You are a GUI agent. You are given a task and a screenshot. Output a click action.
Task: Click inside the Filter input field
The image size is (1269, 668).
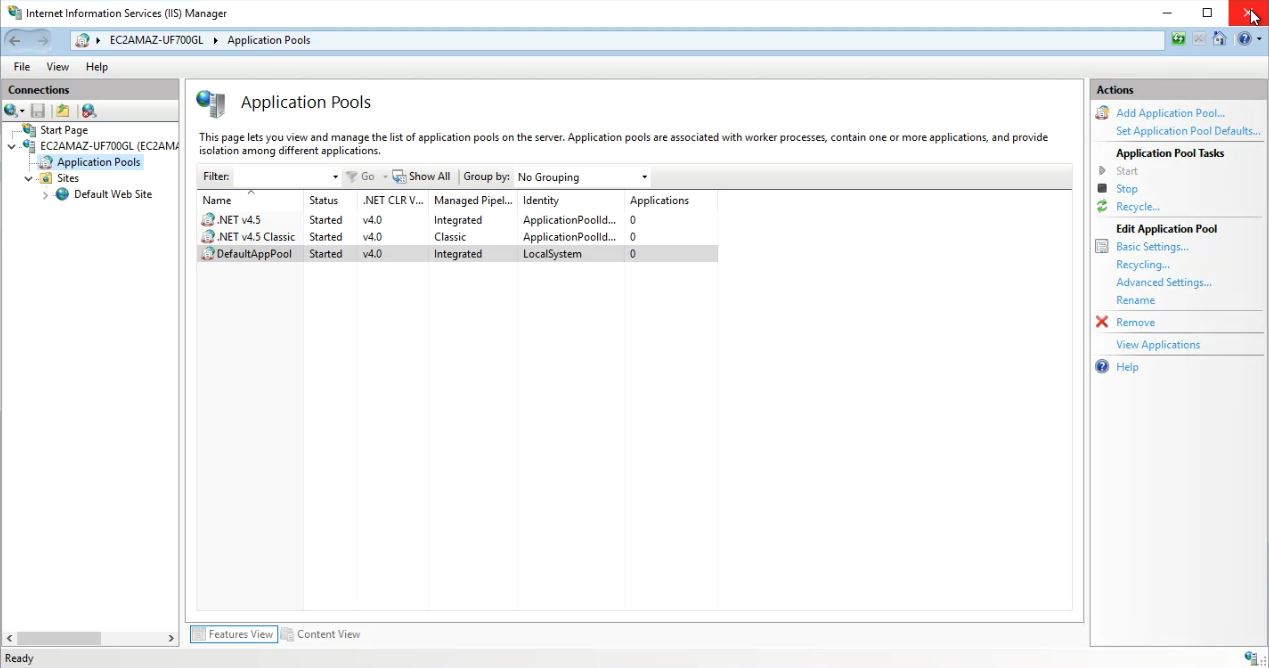pos(281,177)
